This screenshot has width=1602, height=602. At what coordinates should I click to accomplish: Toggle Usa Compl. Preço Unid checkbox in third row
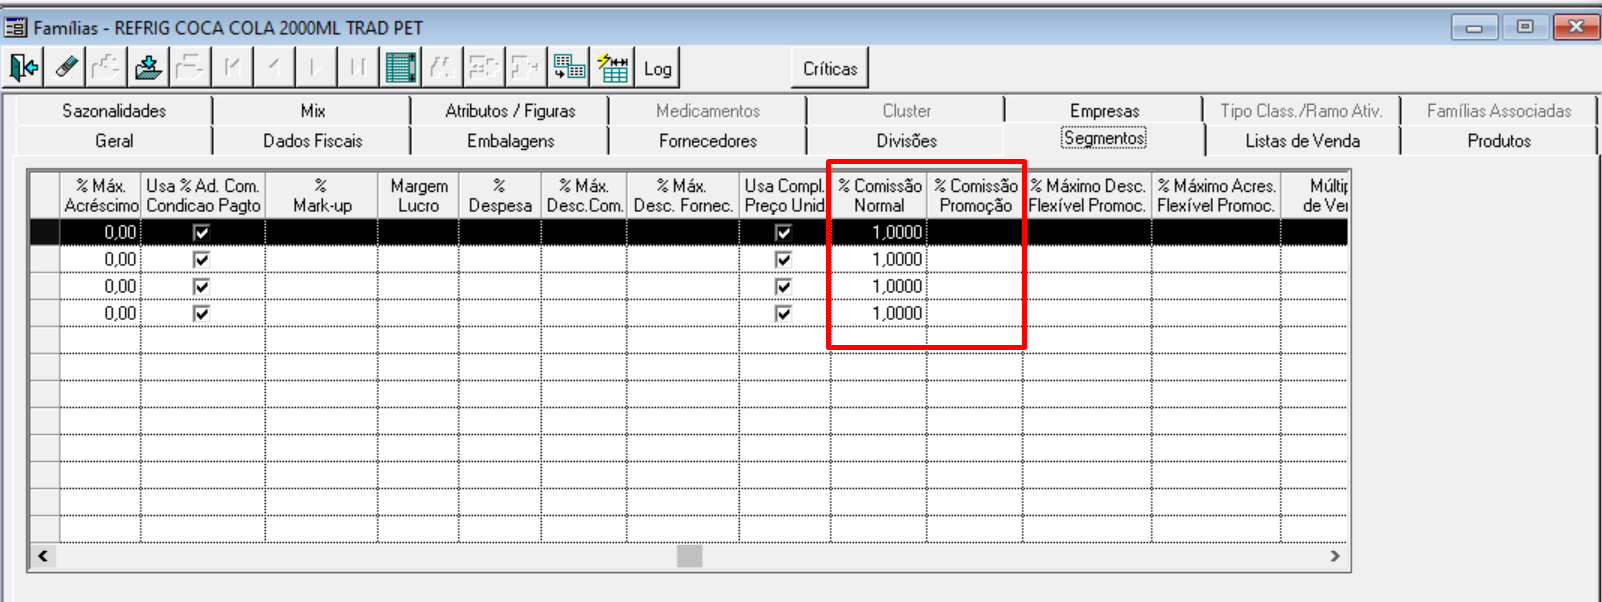click(x=784, y=286)
